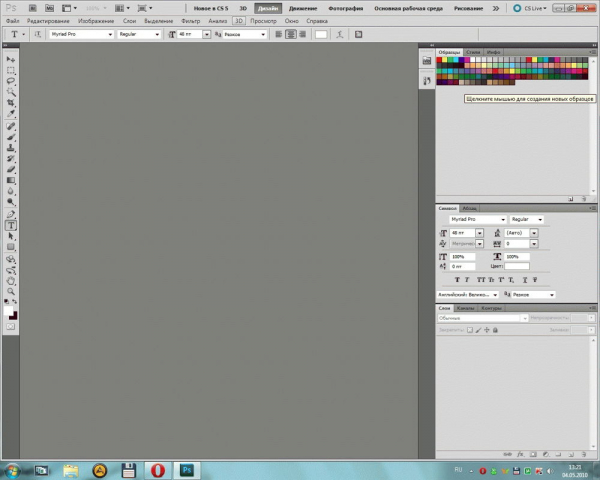Align text left in options bar
Screen dimensions: 600x480
pos(279,34)
